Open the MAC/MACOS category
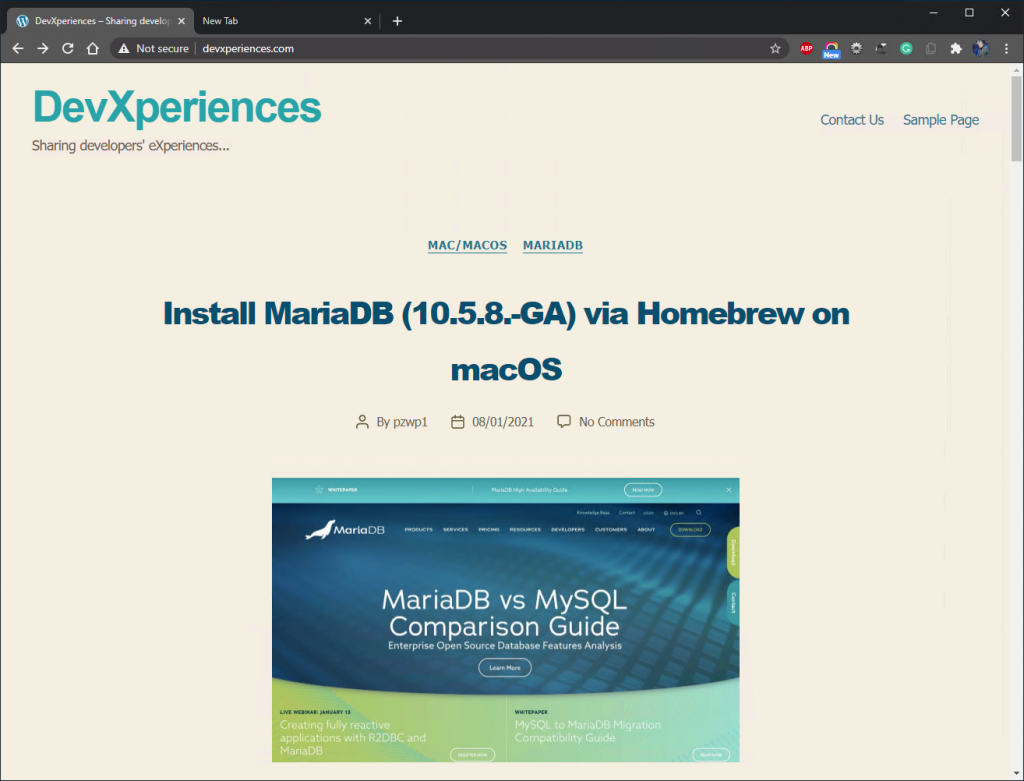 [x=468, y=246]
